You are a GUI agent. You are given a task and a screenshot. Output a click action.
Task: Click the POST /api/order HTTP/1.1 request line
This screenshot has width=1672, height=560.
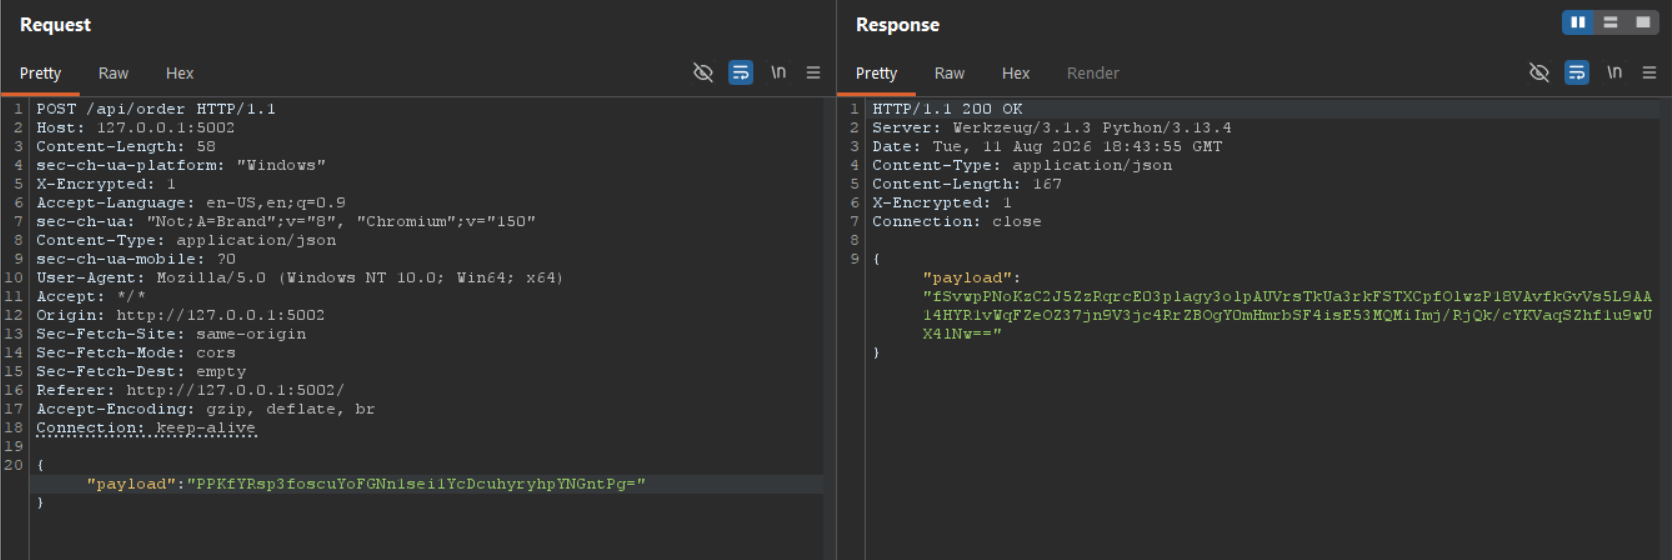coord(156,109)
